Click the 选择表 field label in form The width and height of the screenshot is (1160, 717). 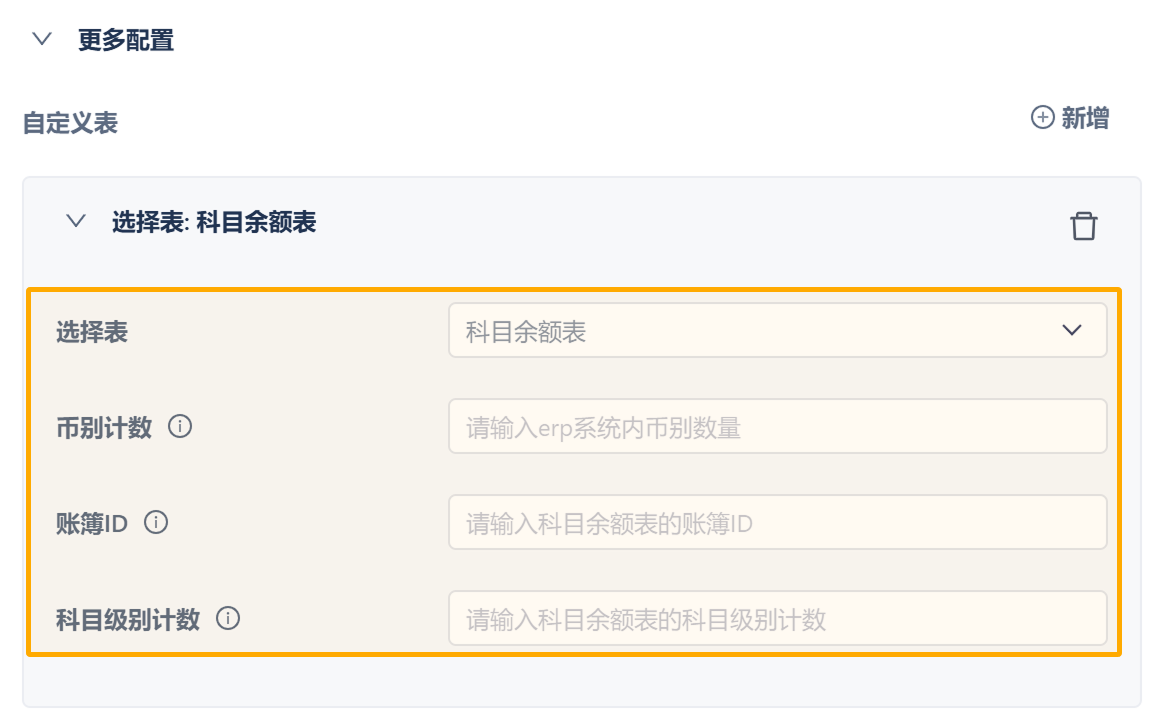(x=92, y=332)
